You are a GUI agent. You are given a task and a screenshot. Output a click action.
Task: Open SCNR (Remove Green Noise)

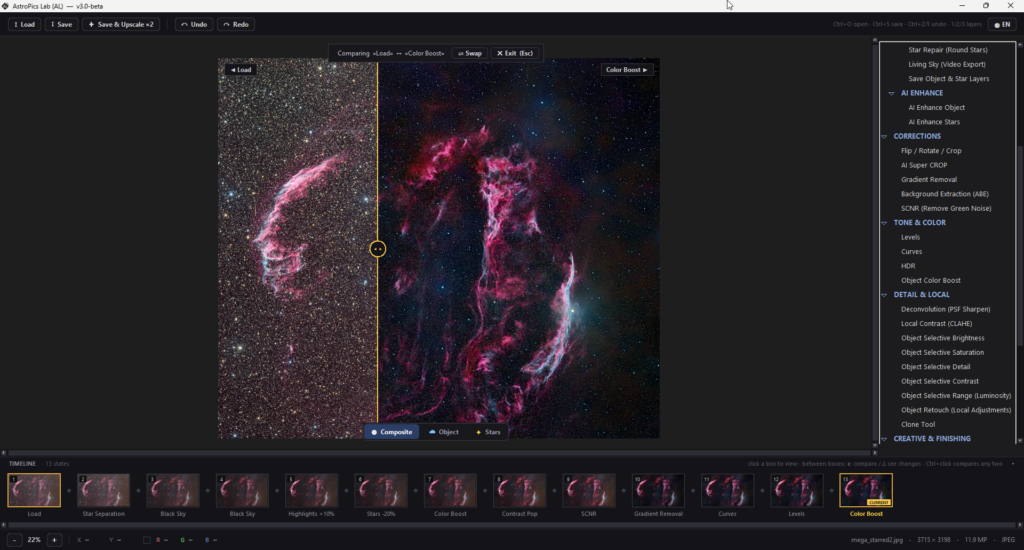946,208
